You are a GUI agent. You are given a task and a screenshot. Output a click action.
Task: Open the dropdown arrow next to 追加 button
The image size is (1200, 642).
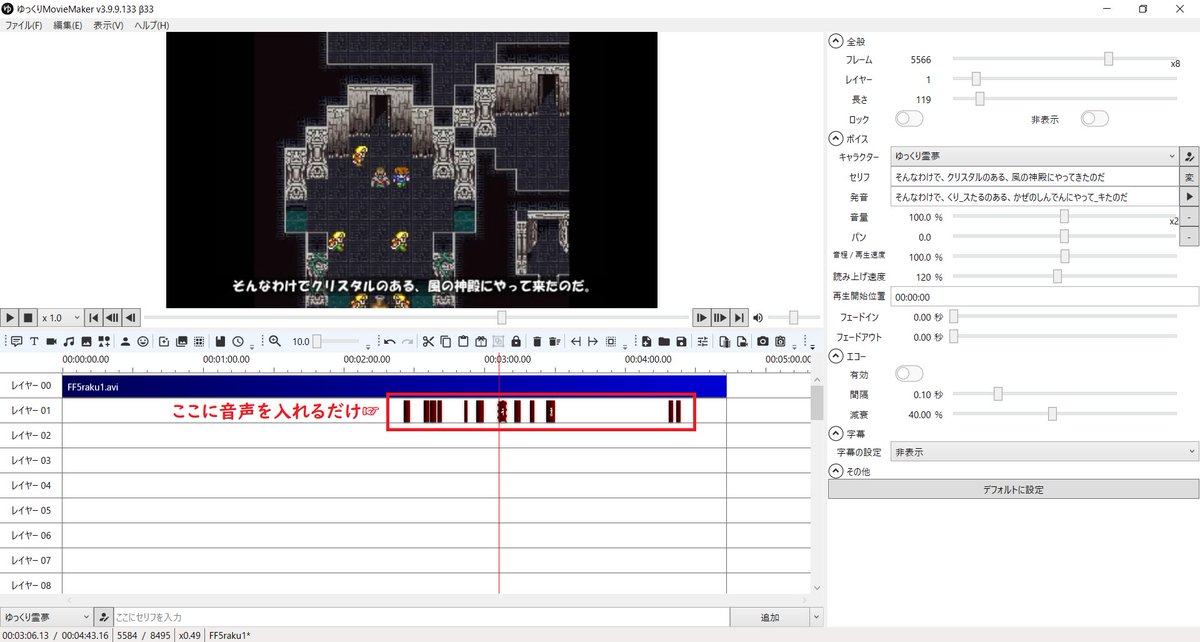(x=815, y=617)
